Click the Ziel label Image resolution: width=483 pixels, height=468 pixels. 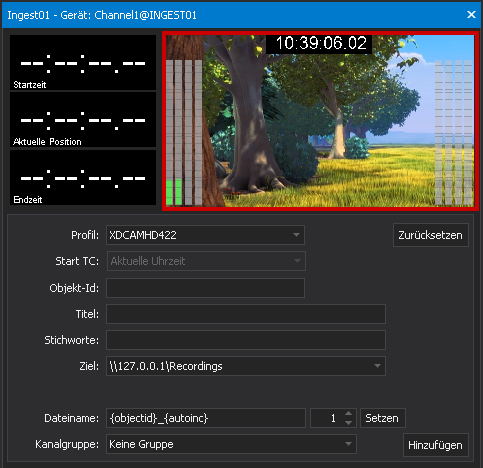[89, 366]
